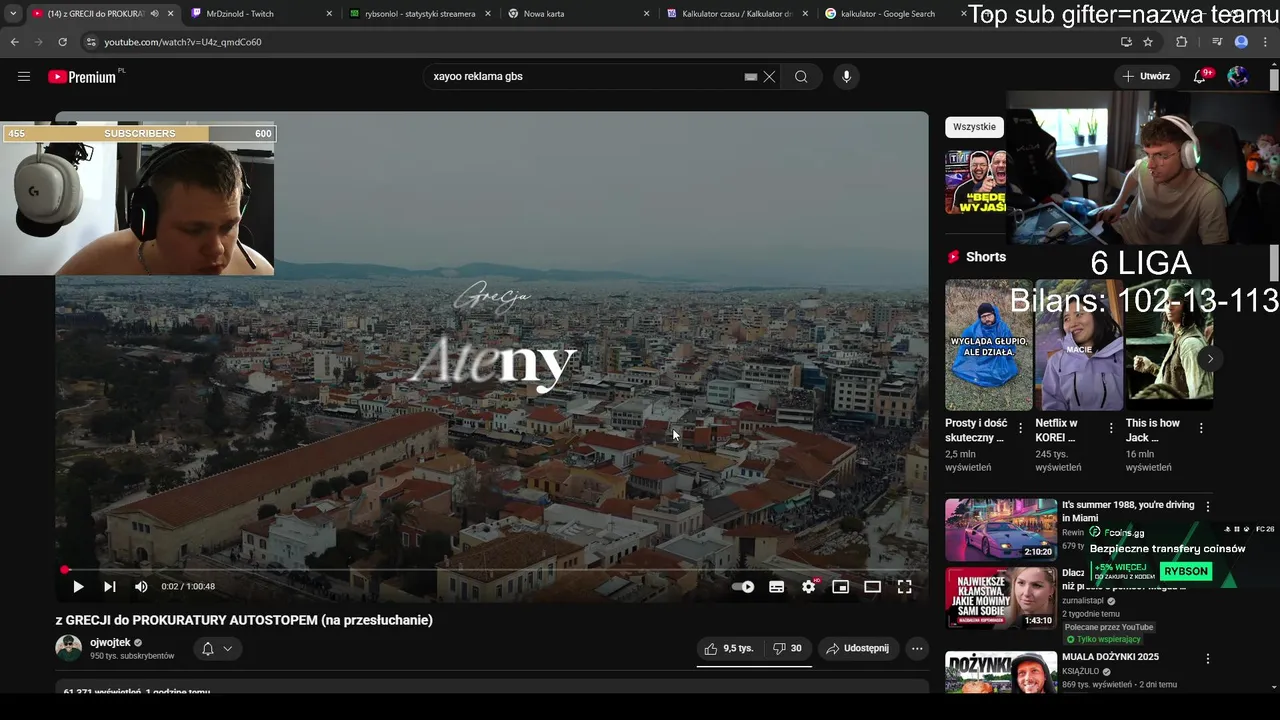The width and height of the screenshot is (1280, 720).
Task: Open the Netflix w KOREI short
Action: point(1079,345)
